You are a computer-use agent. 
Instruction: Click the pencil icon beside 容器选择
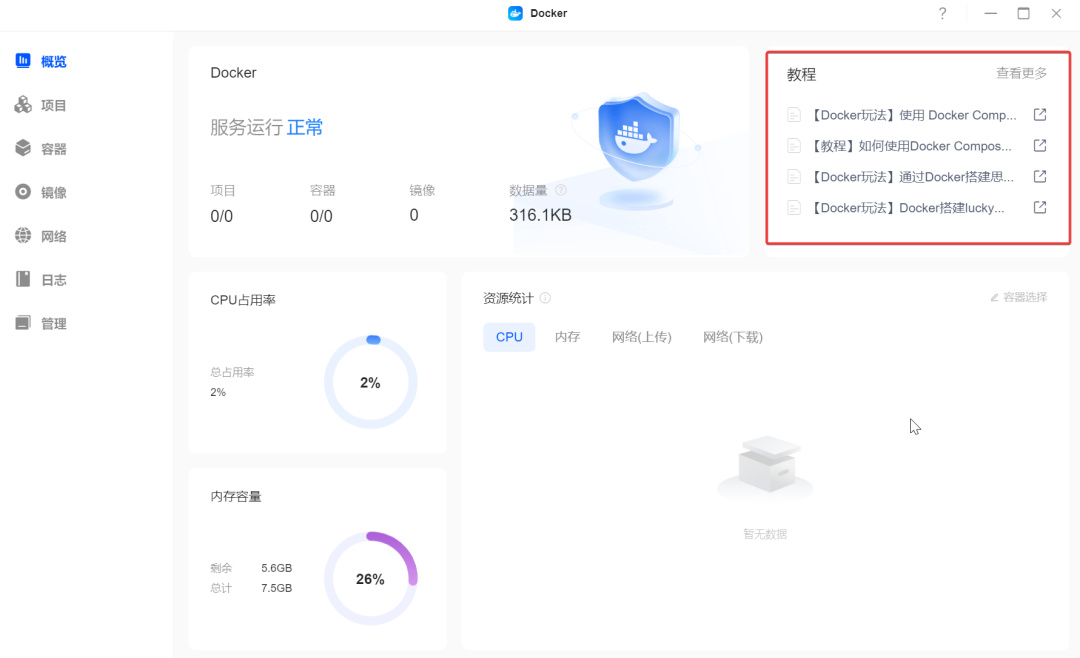(x=995, y=297)
